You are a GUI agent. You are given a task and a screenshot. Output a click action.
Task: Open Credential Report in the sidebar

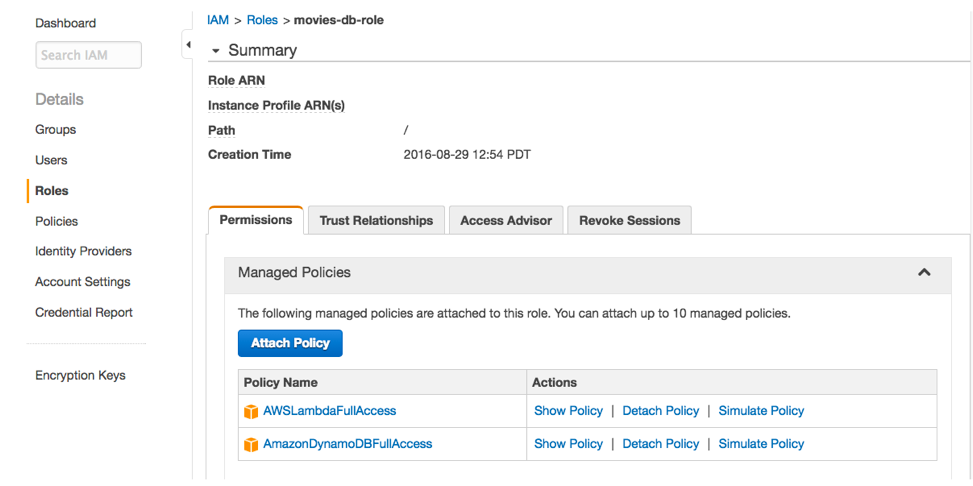point(84,312)
